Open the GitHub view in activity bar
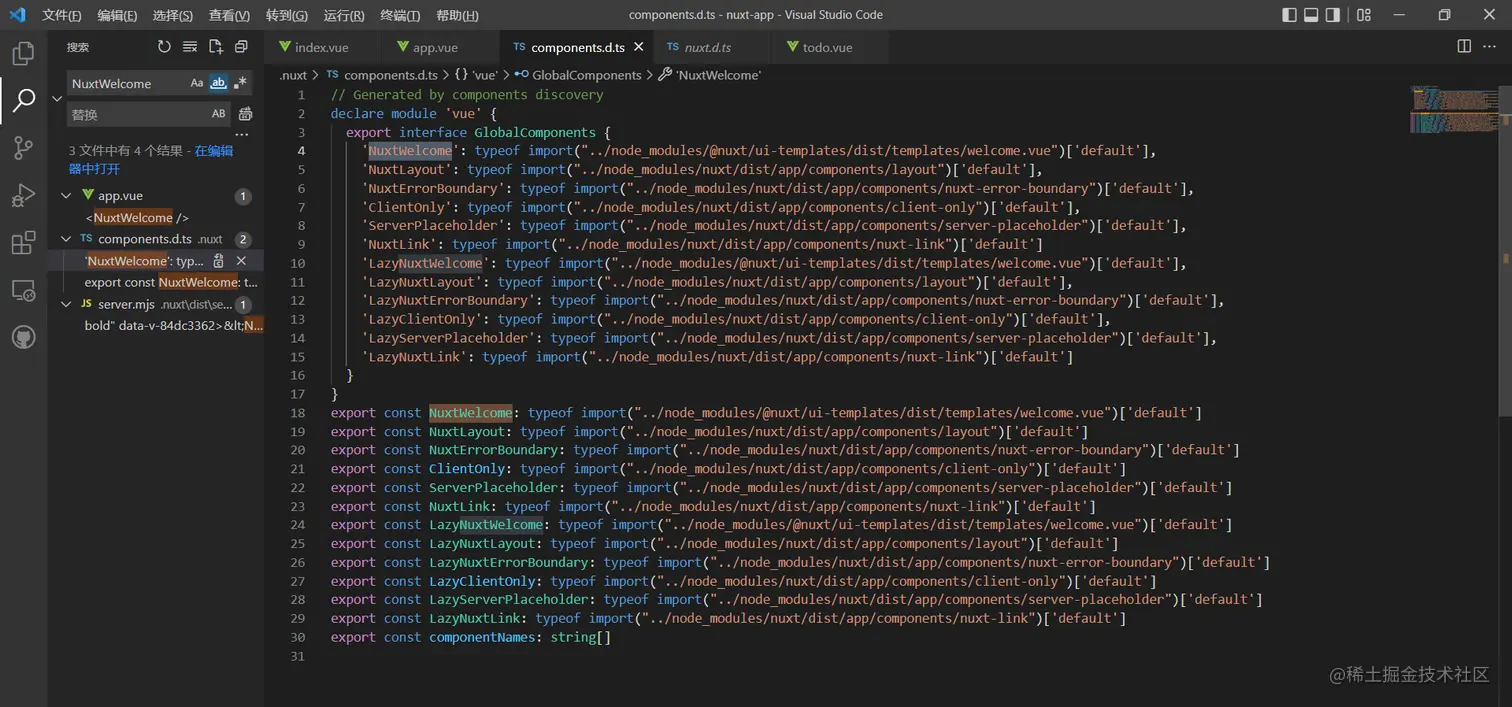 (x=23, y=337)
